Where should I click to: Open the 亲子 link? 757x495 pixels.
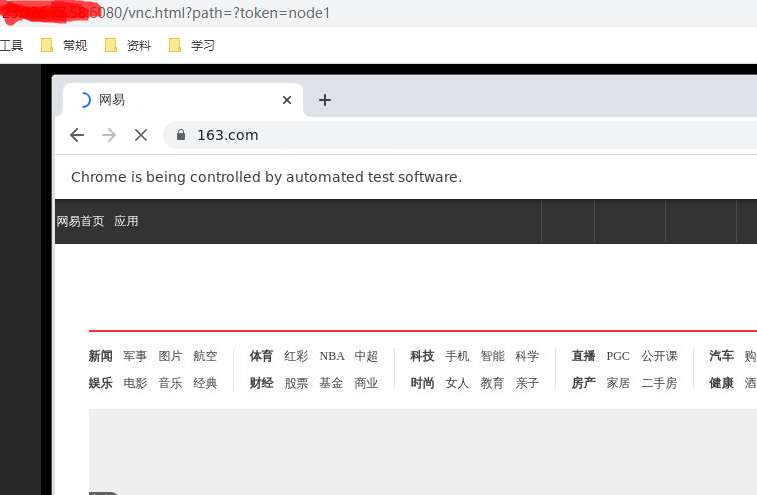[x=527, y=383]
